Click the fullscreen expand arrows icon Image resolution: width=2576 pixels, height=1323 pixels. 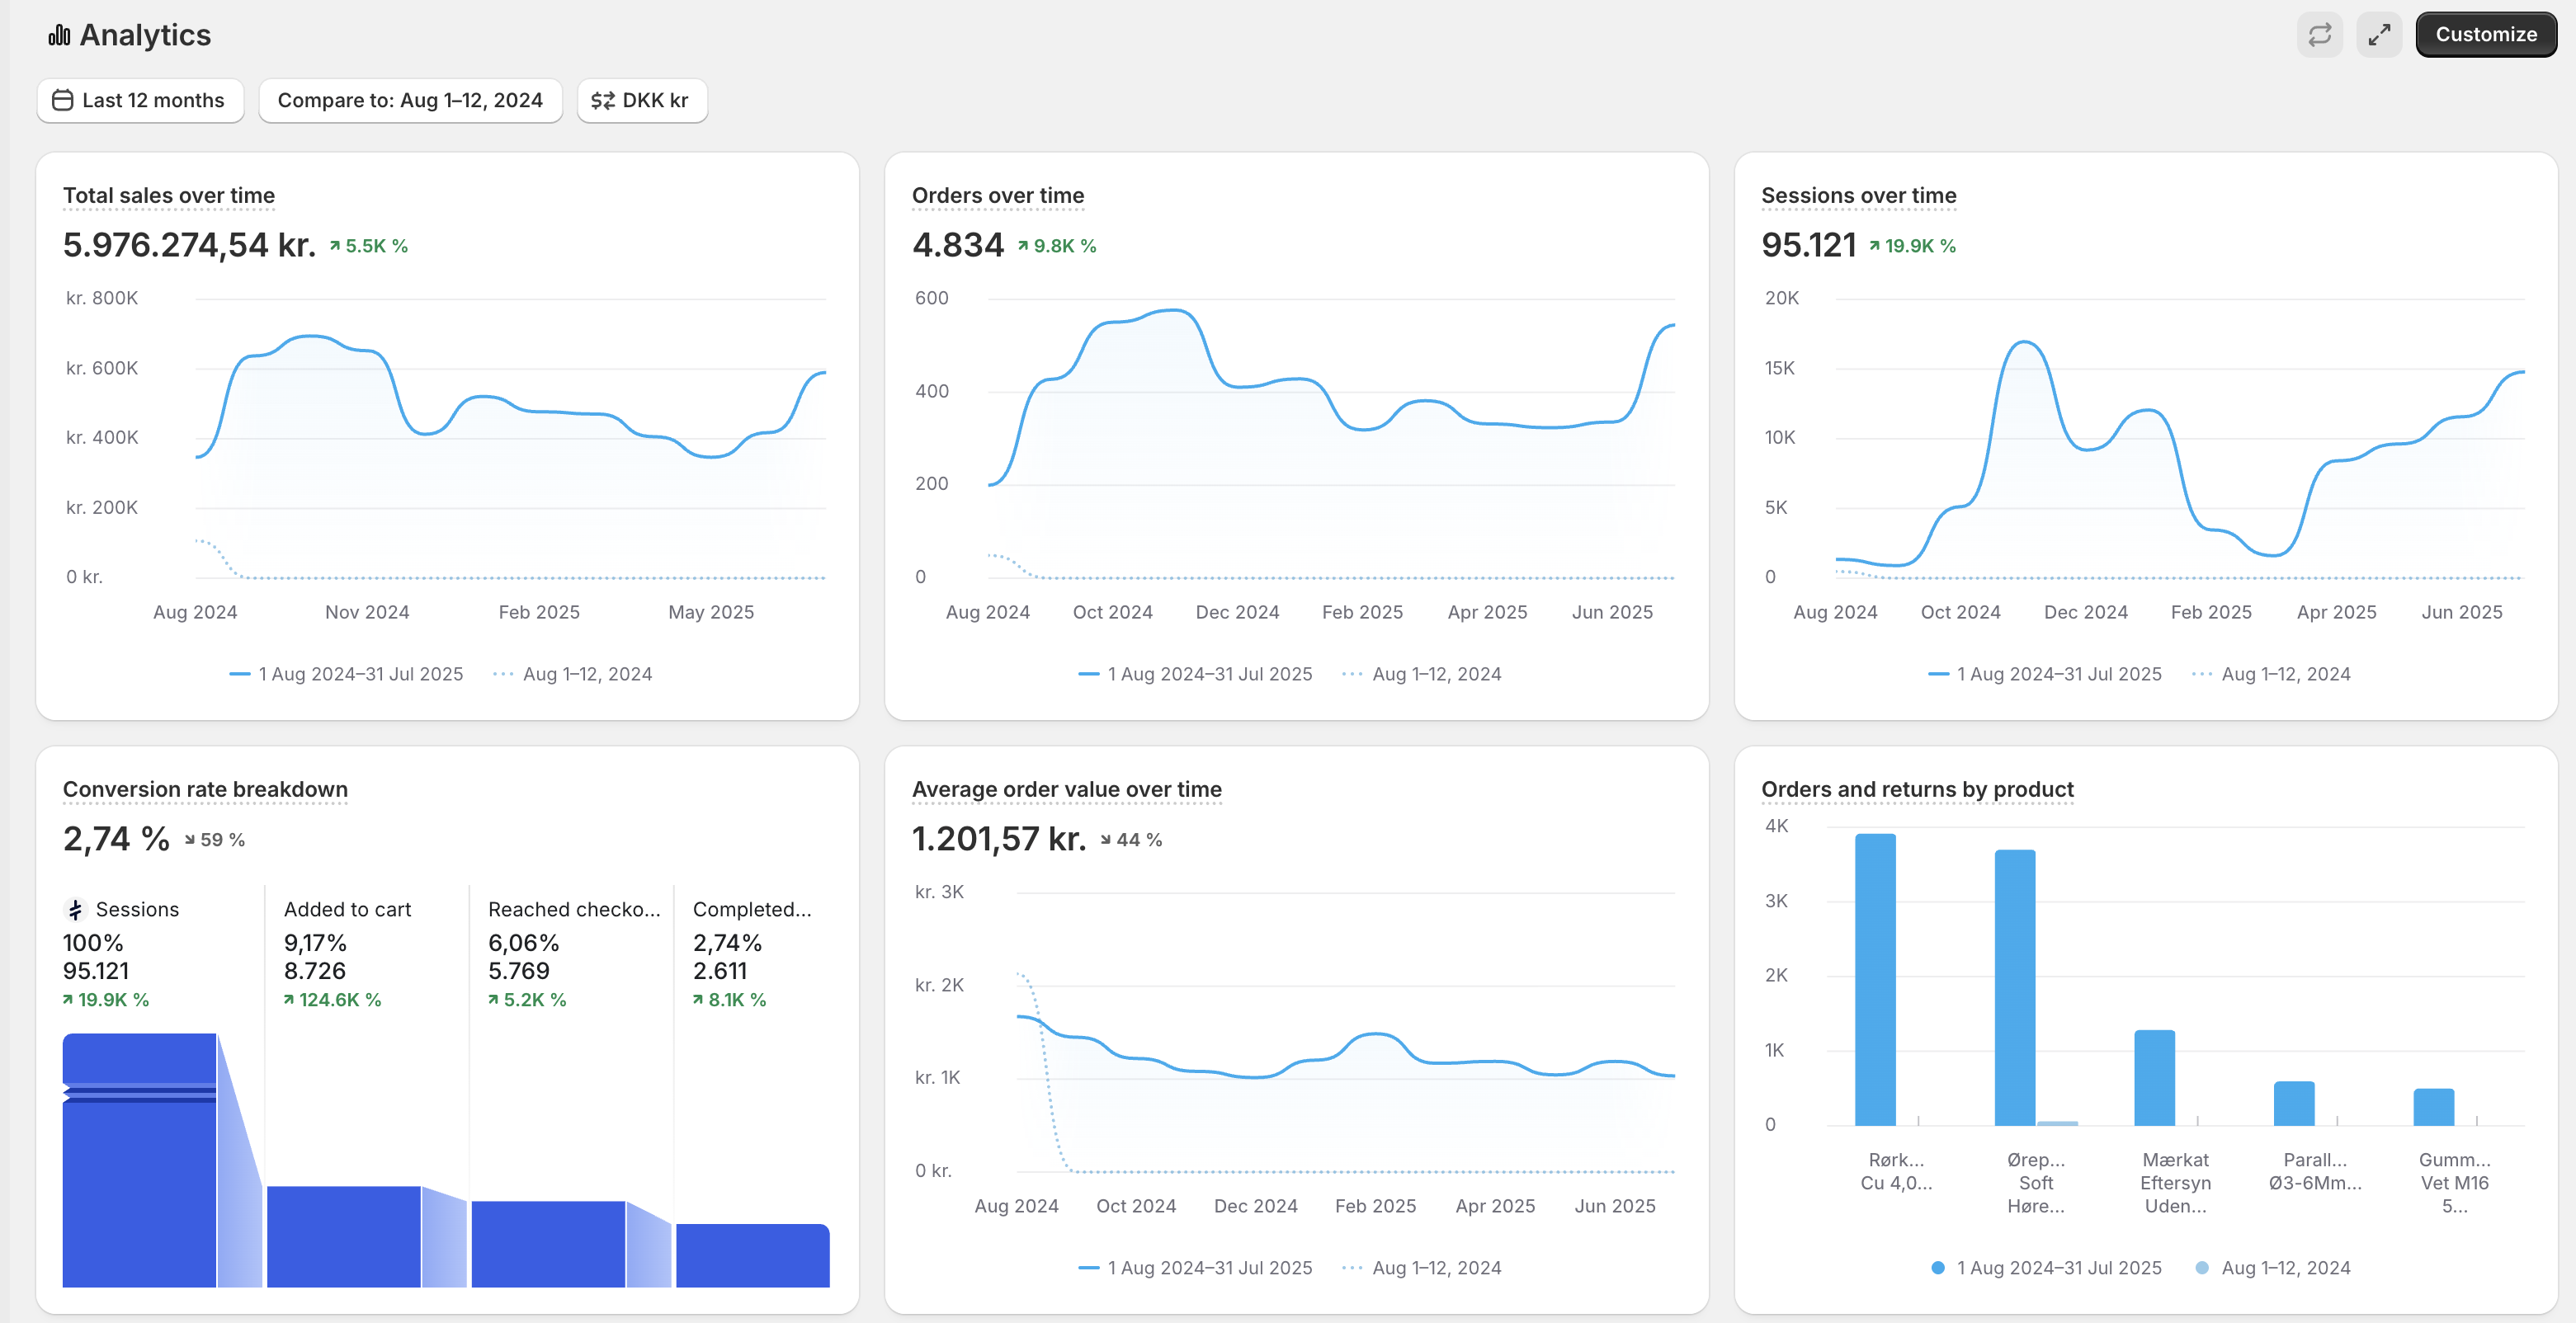click(2379, 35)
